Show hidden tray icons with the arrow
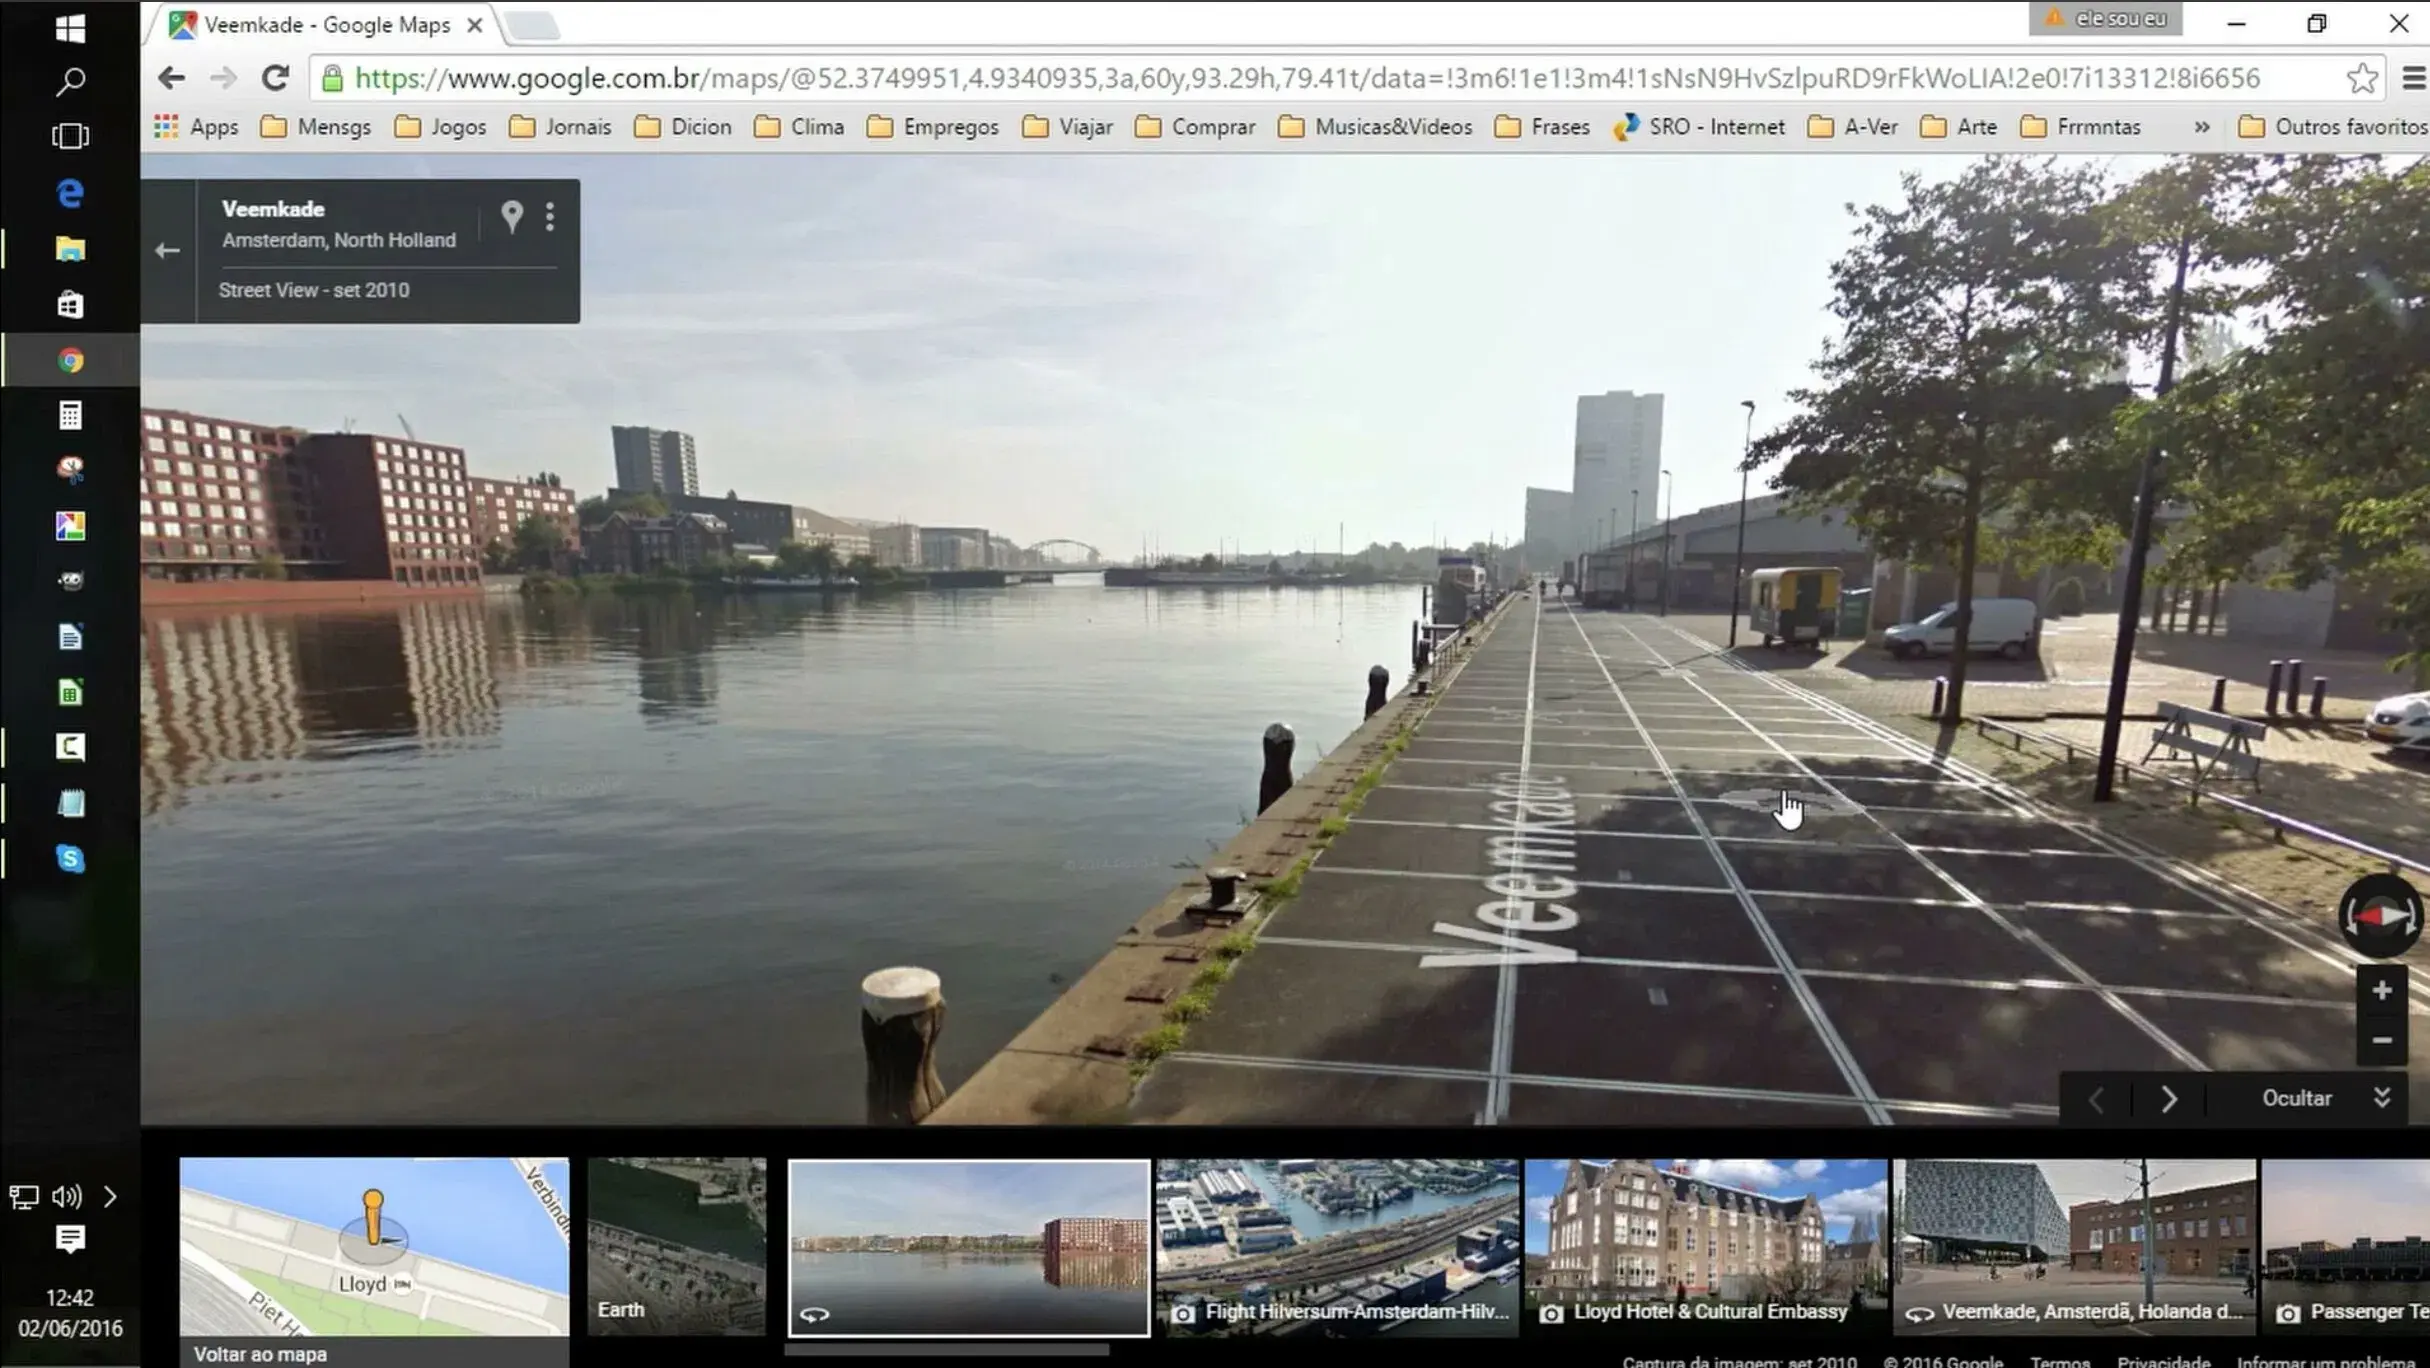This screenshot has width=2430, height=1368. (110, 1195)
